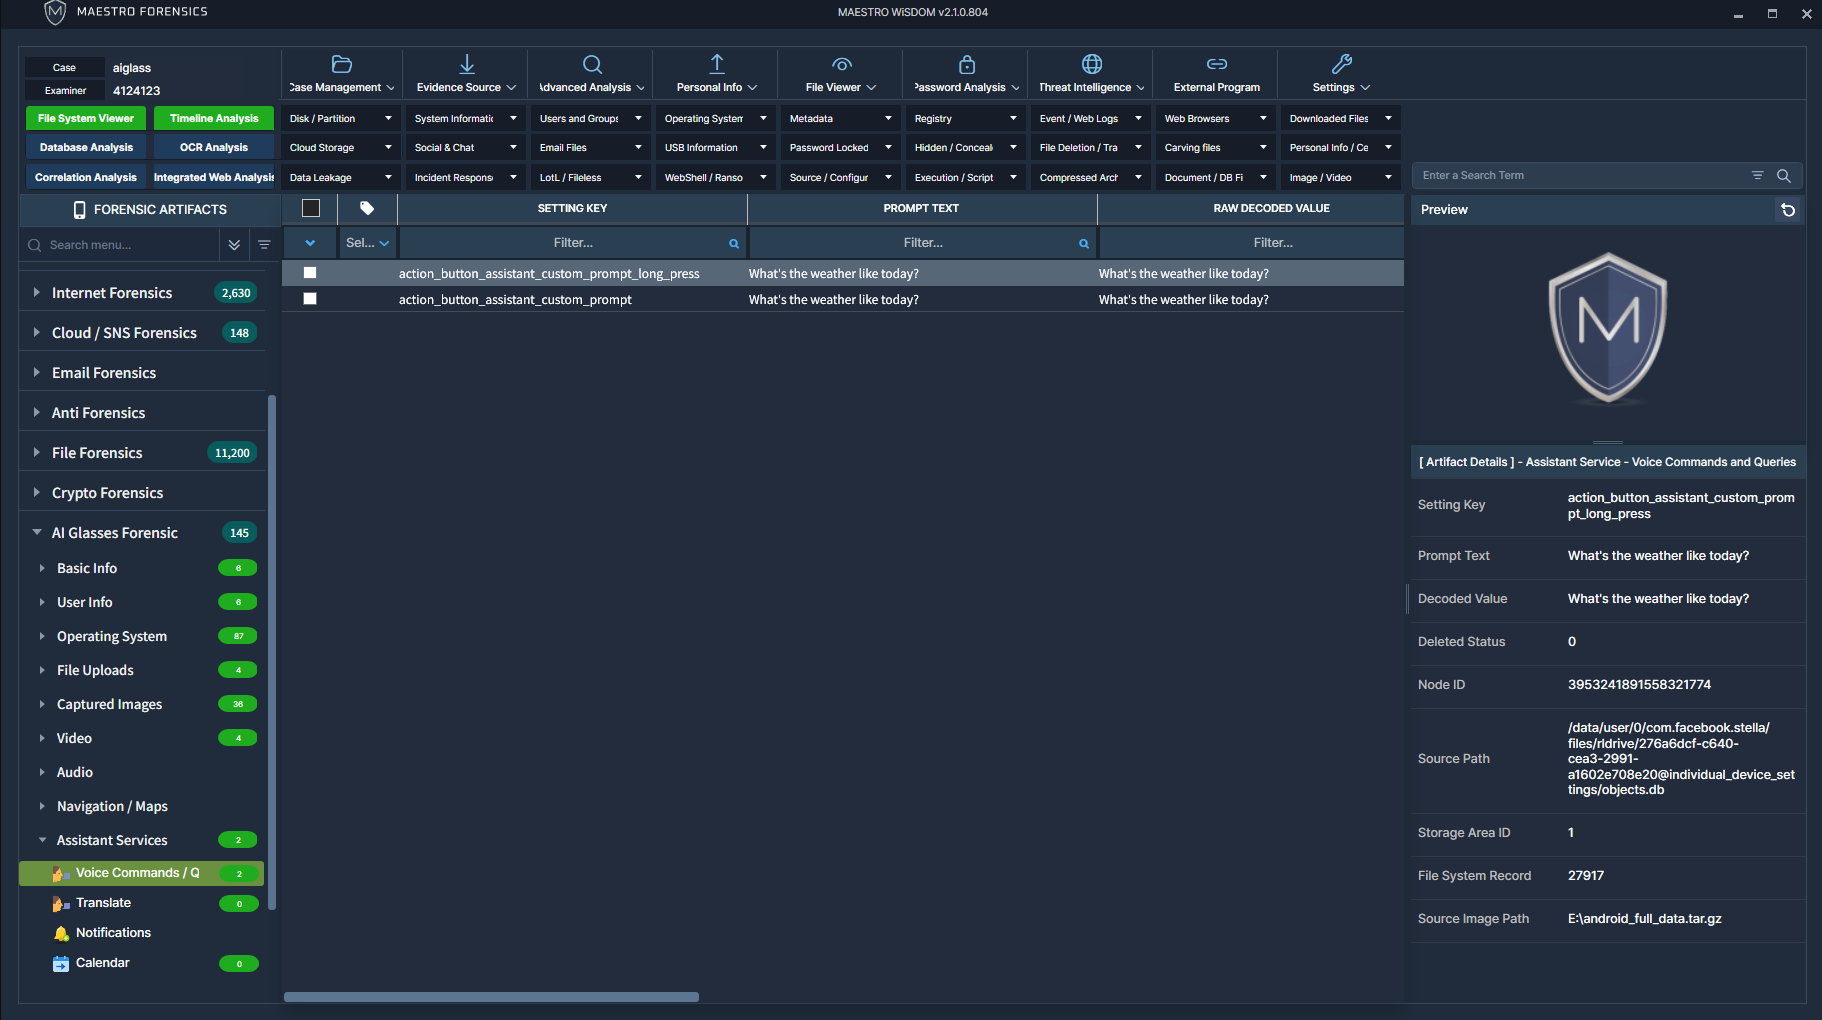The image size is (1822, 1020).
Task: Open Correlation Analysis
Action: click(86, 177)
